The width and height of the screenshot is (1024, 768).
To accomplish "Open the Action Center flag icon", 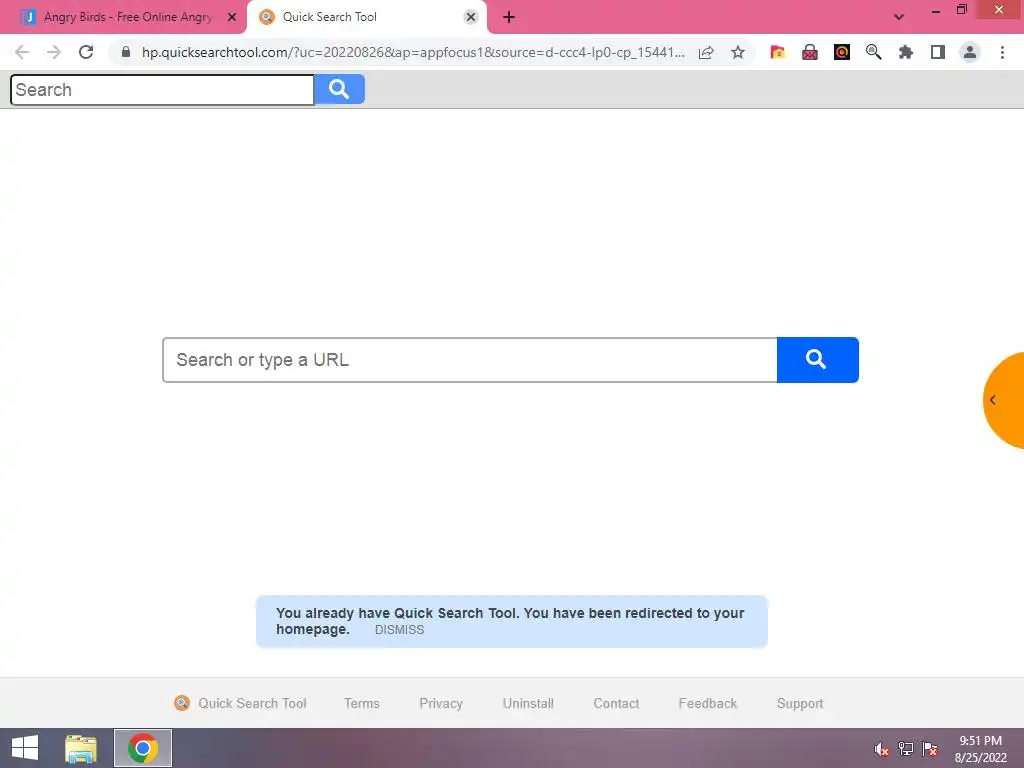I will (x=930, y=749).
